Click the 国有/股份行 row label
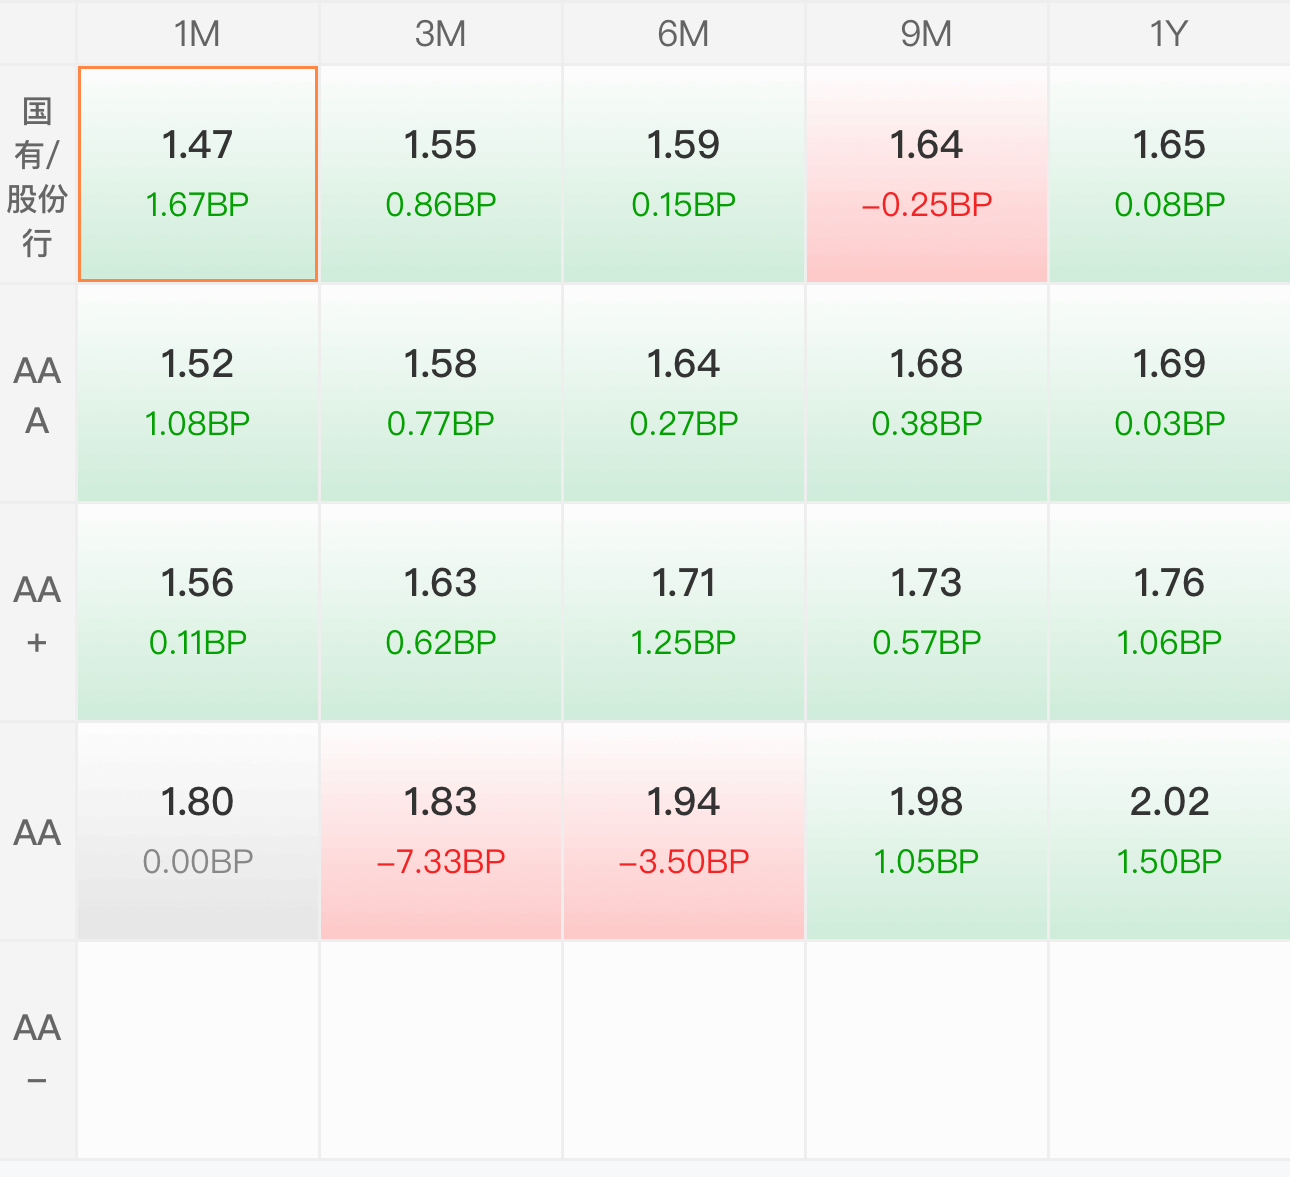Viewport: 1290px width, 1177px height. pyautogui.click(x=38, y=175)
